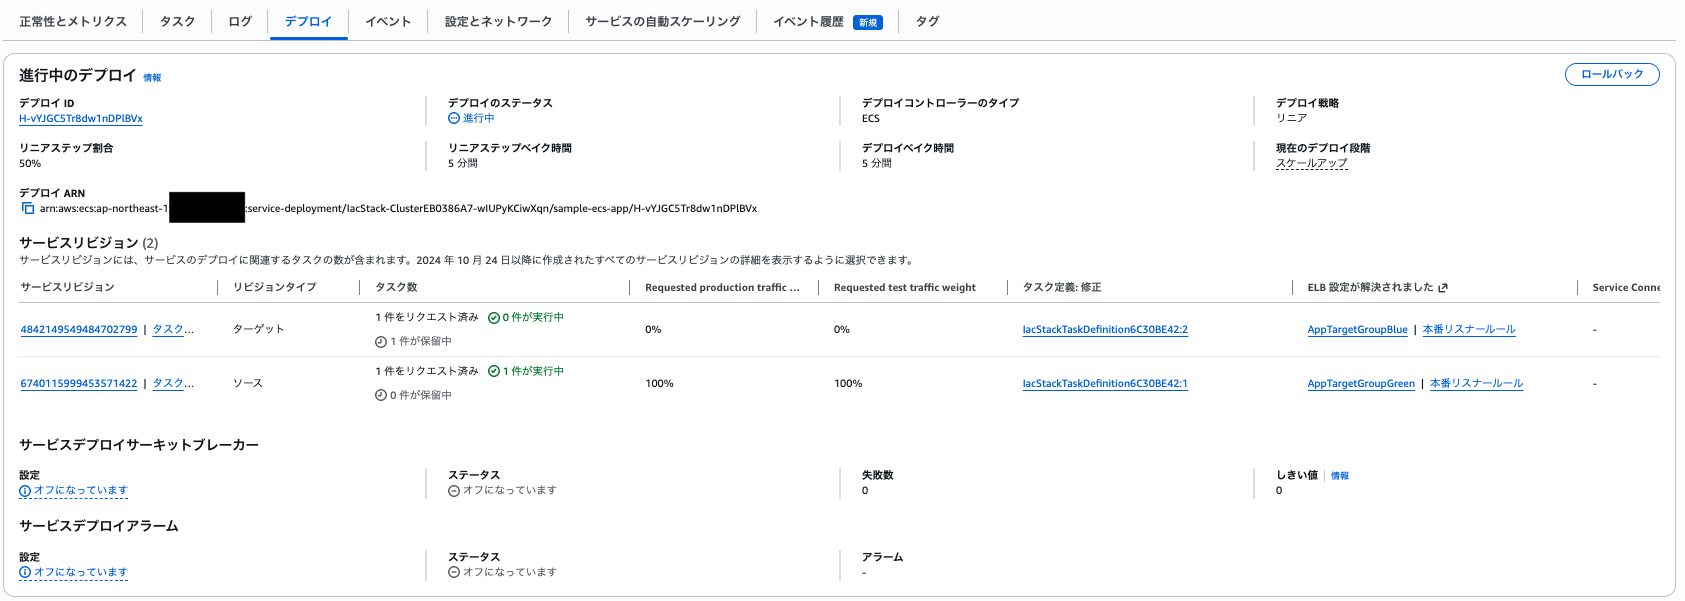1685x601 pixels.
Task: Open the AppTargetGroupGreen target group link
Action: click(x=1361, y=384)
